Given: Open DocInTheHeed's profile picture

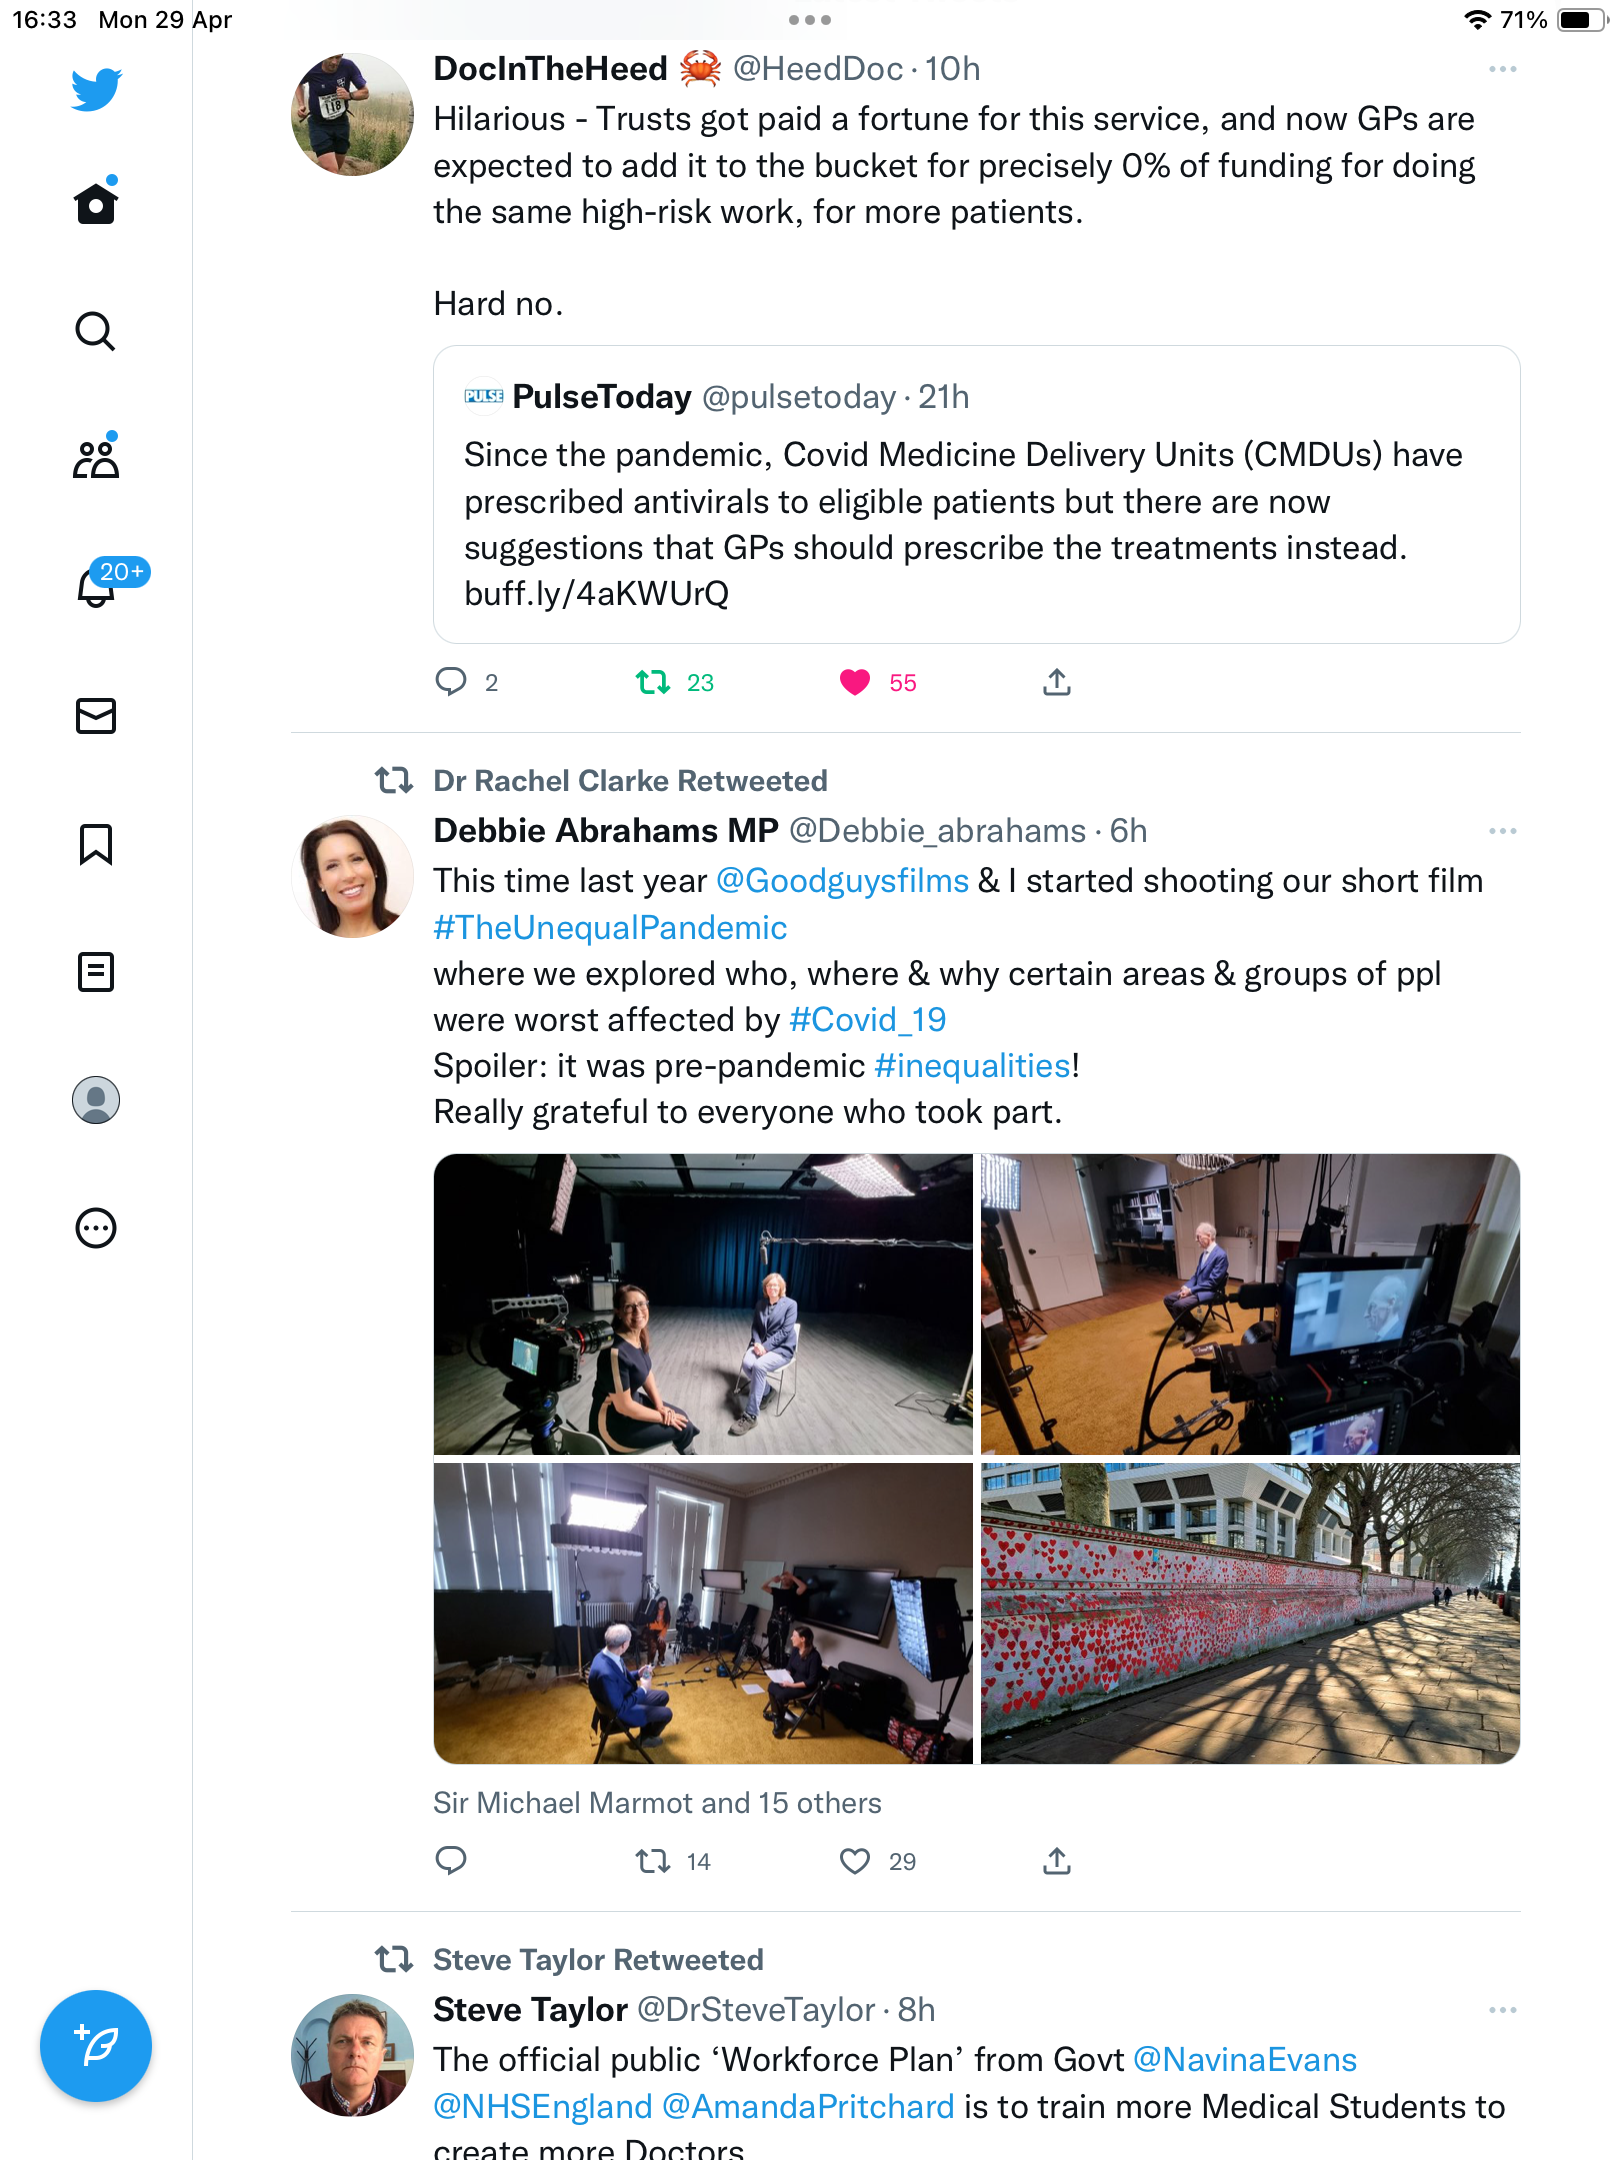Looking at the screenshot, I should 352,114.
